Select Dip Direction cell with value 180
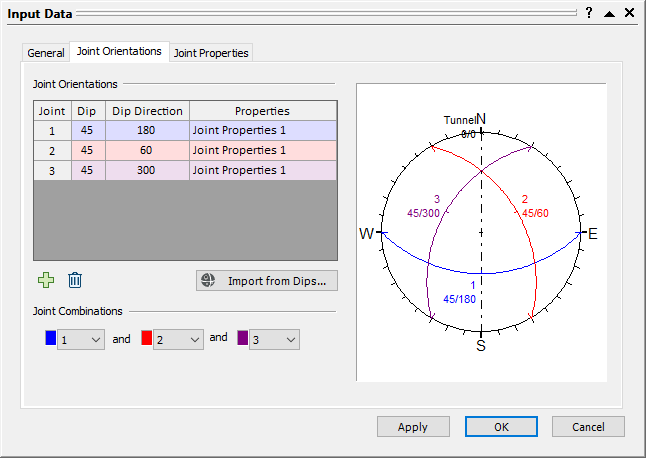 (147, 131)
